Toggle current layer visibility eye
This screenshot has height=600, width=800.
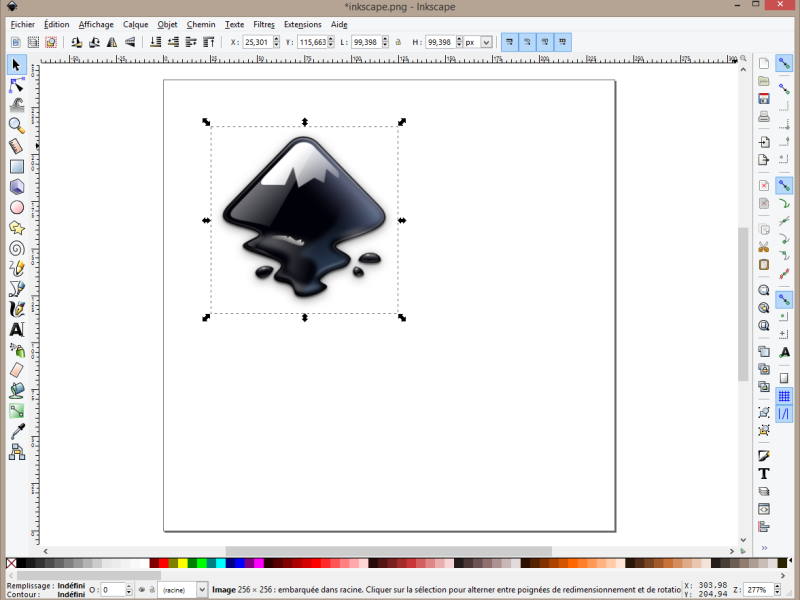(142, 590)
